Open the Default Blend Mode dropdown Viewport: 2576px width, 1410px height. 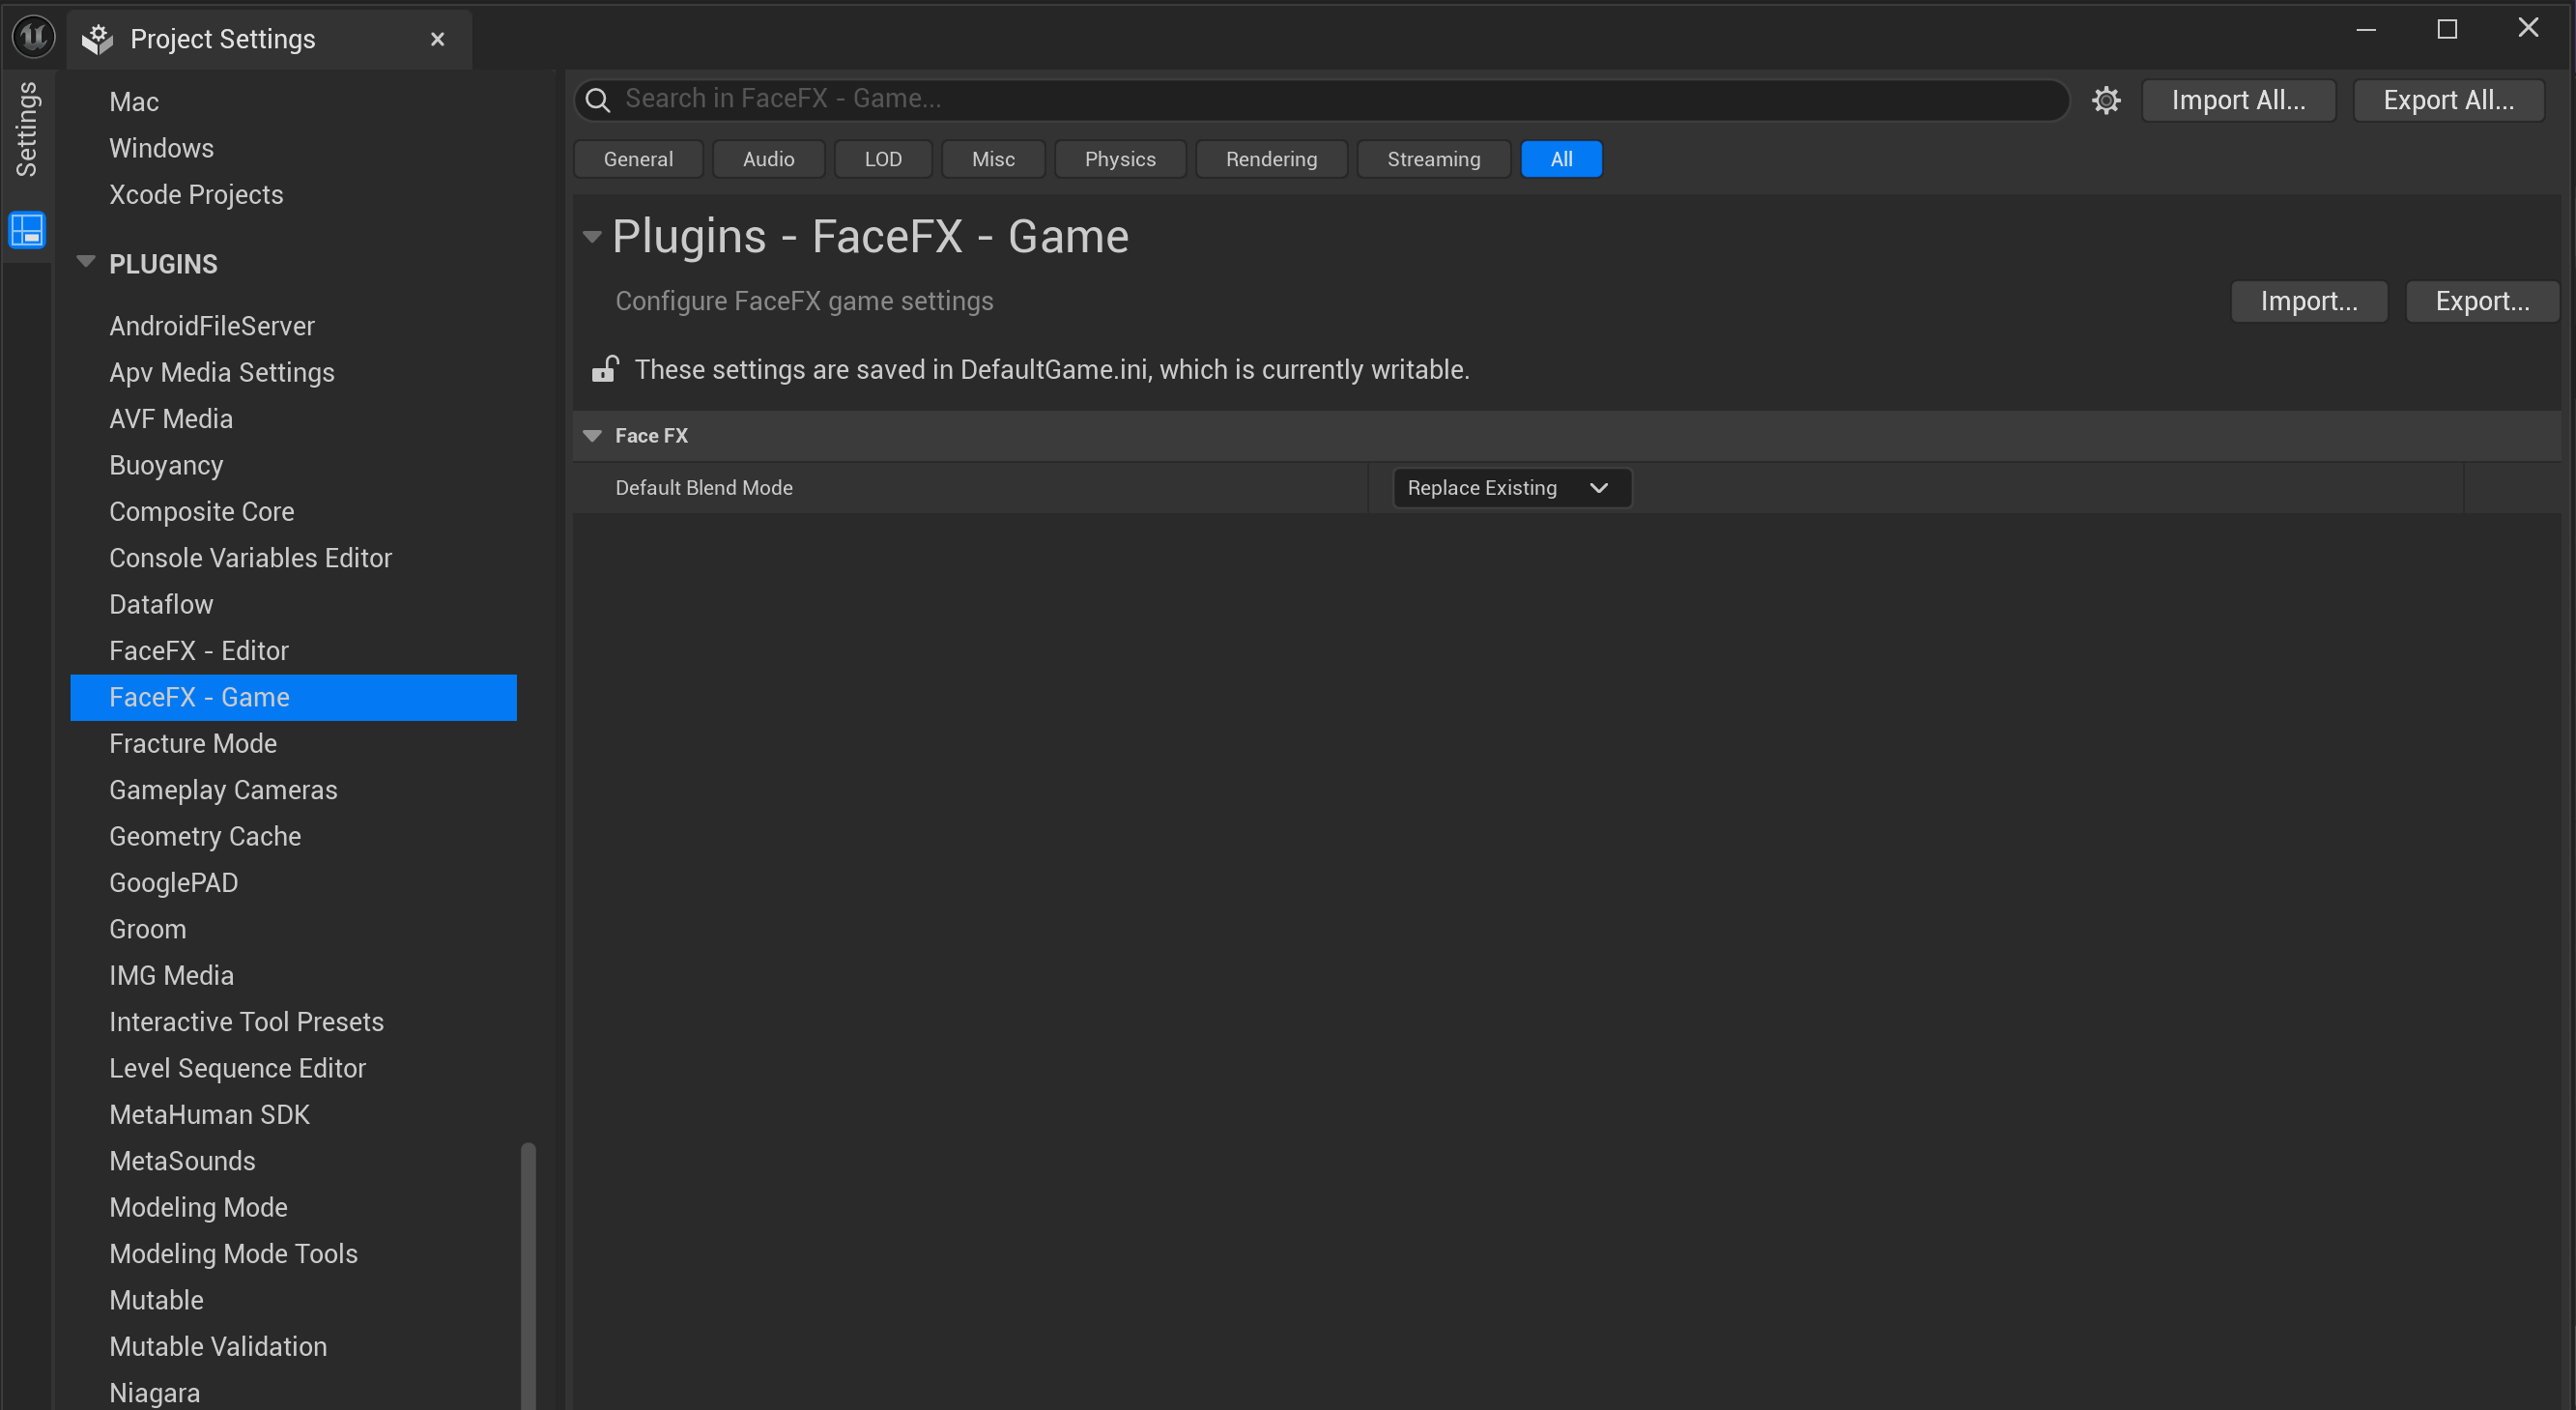click(1511, 488)
